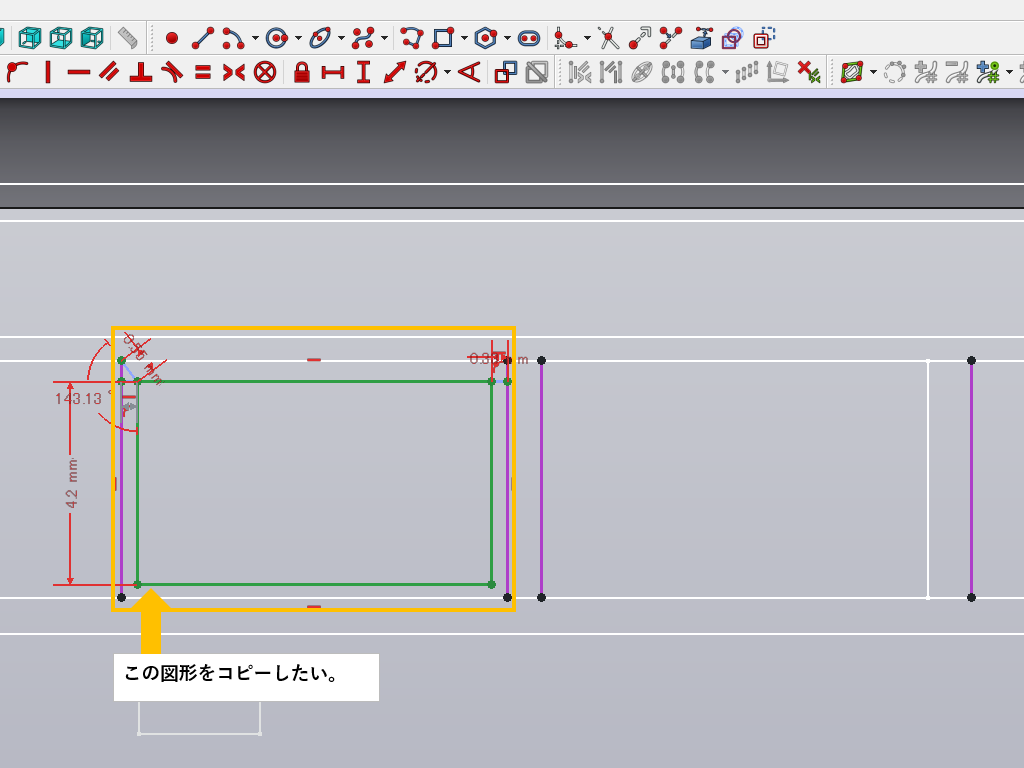Select the Create Line tool
This screenshot has width=1024, height=768.
203,39
